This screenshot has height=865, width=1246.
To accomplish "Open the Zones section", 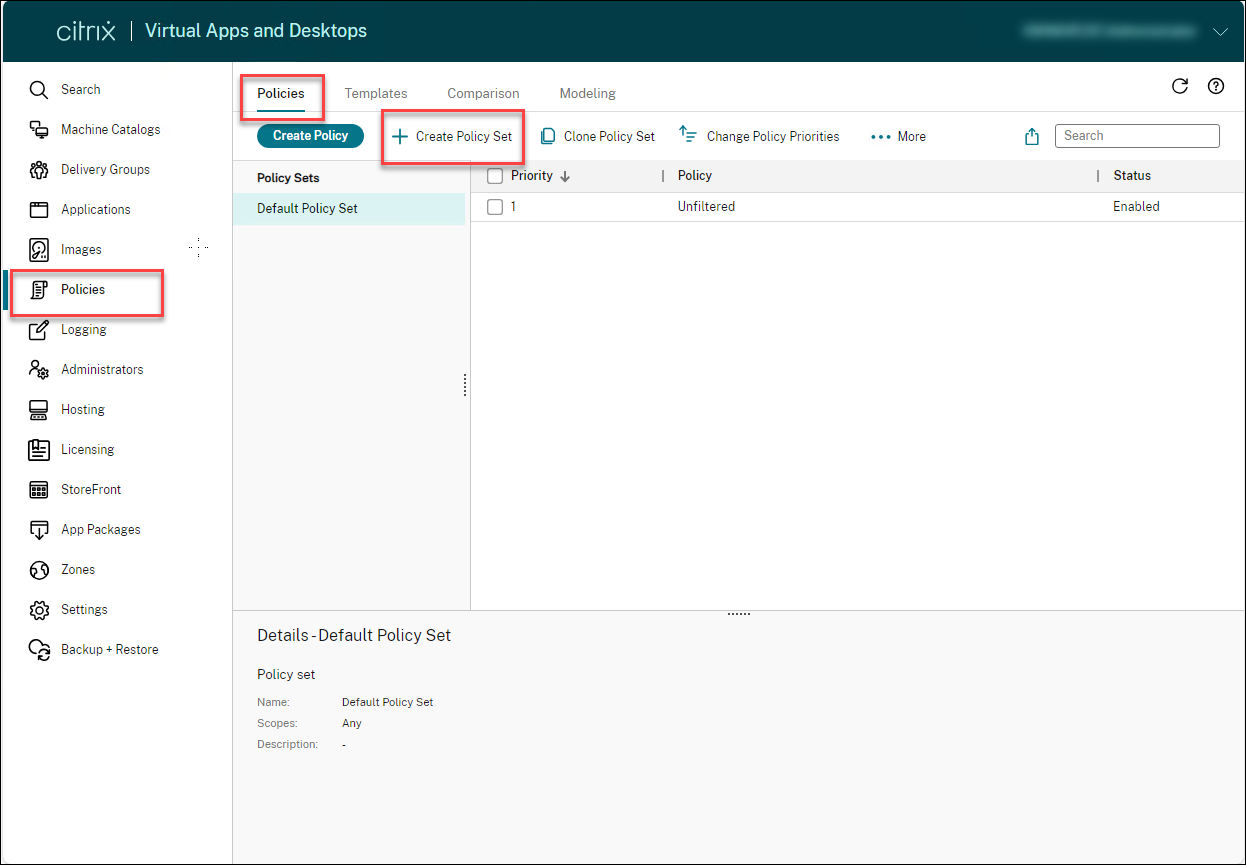I will tap(77, 569).
